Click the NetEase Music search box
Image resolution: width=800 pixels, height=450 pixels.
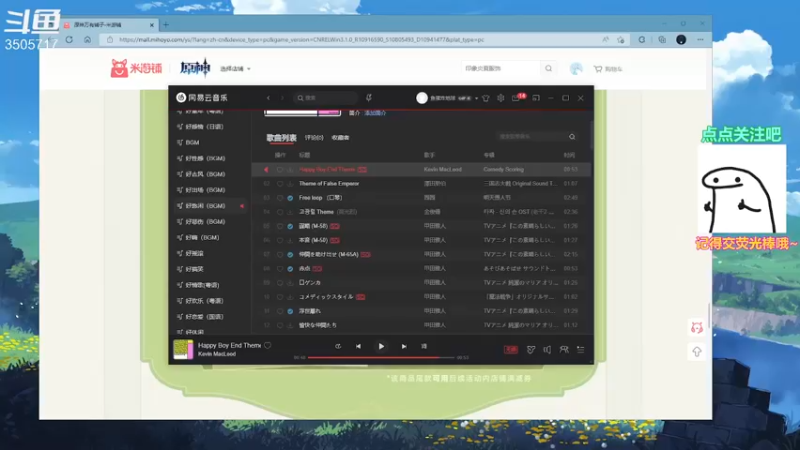tap(326, 98)
